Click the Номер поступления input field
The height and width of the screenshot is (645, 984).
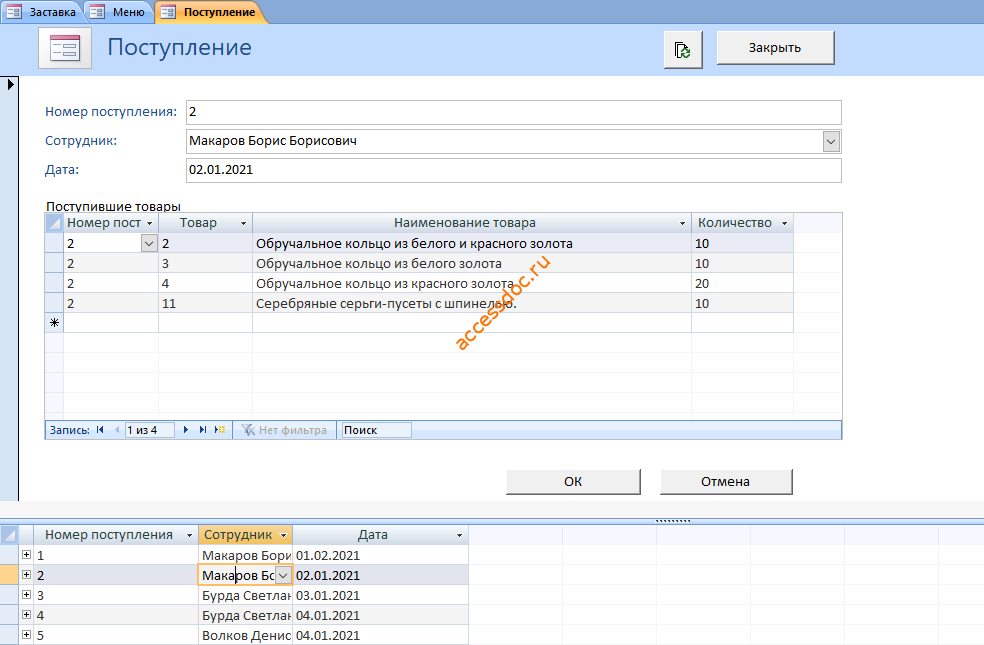(x=513, y=112)
